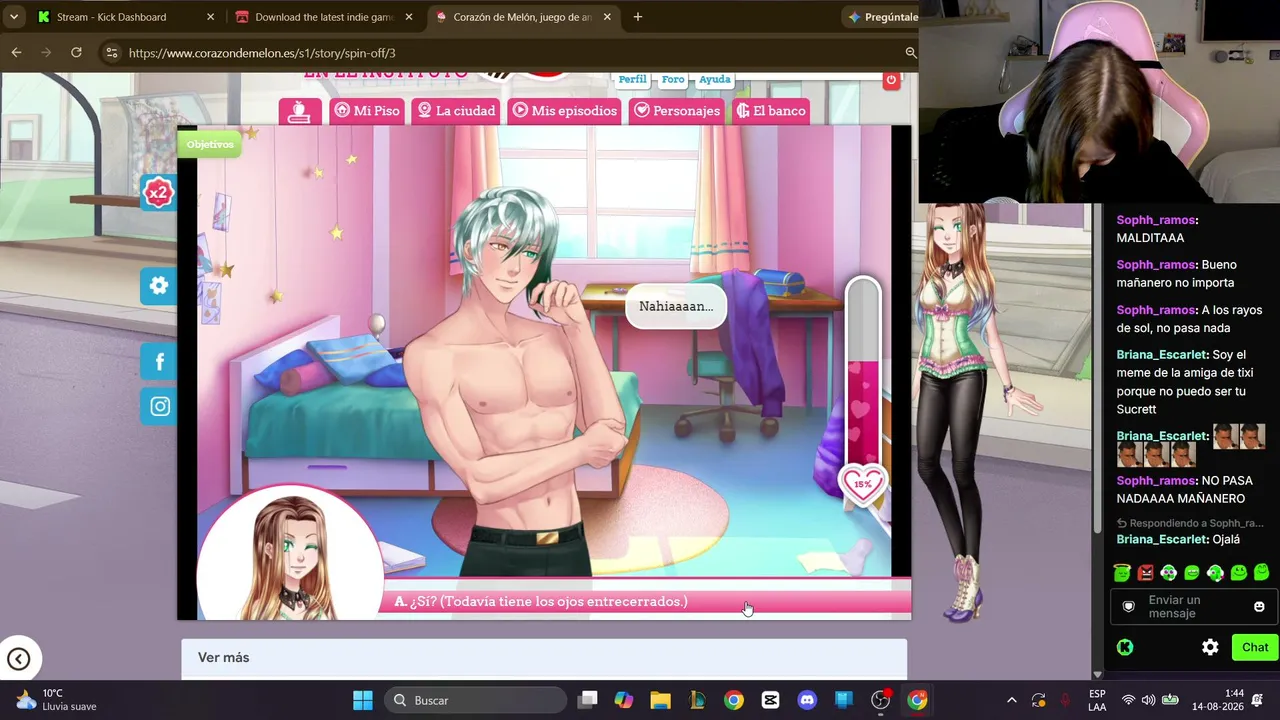Image resolution: width=1280 pixels, height=720 pixels.
Task: Click the Windows taskbar Buscar search box
Action: pos(475,700)
